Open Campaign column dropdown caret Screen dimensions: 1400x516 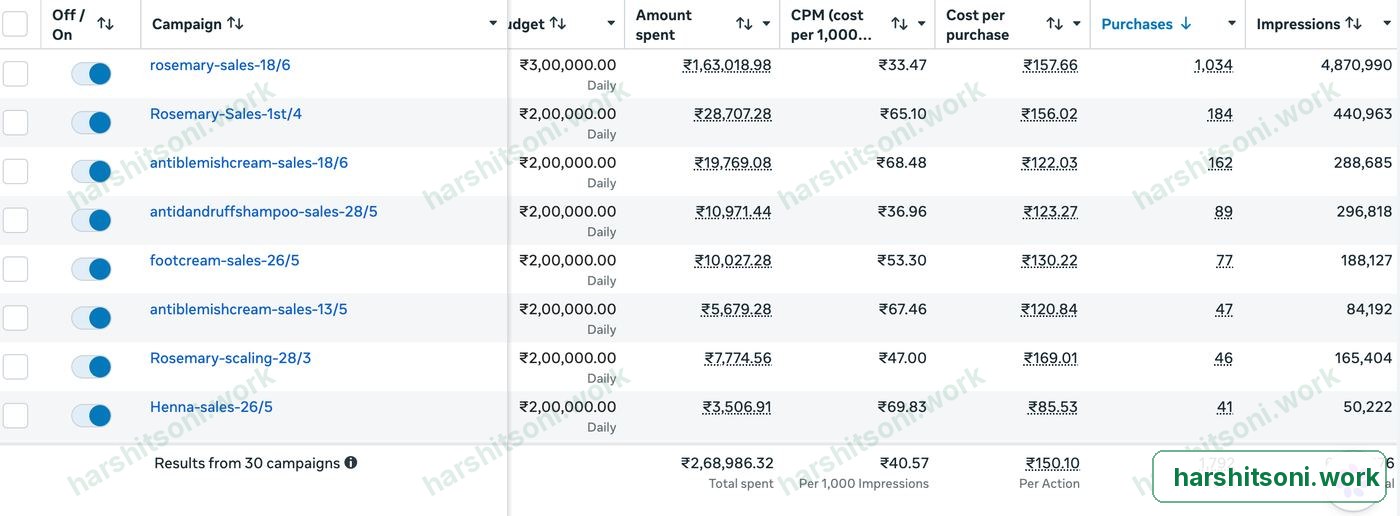coord(493,24)
